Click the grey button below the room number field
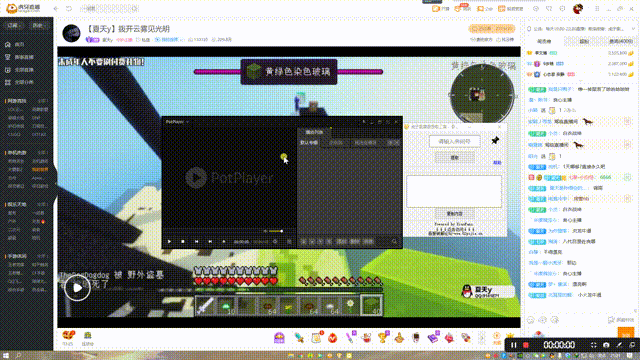Screen dimensions: 640x360 click(x=455, y=158)
